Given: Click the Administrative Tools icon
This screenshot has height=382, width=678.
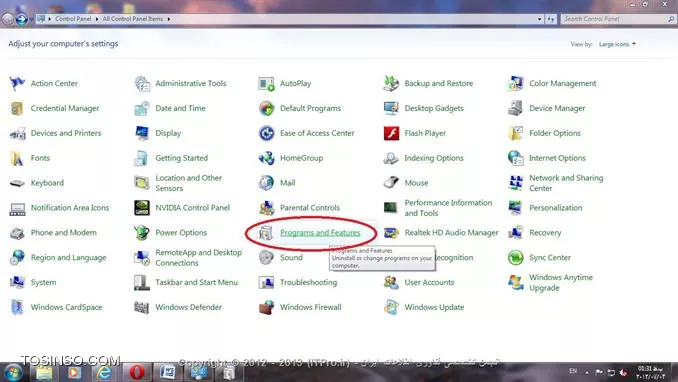Looking at the screenshot, I should click(x=142, y=83).
